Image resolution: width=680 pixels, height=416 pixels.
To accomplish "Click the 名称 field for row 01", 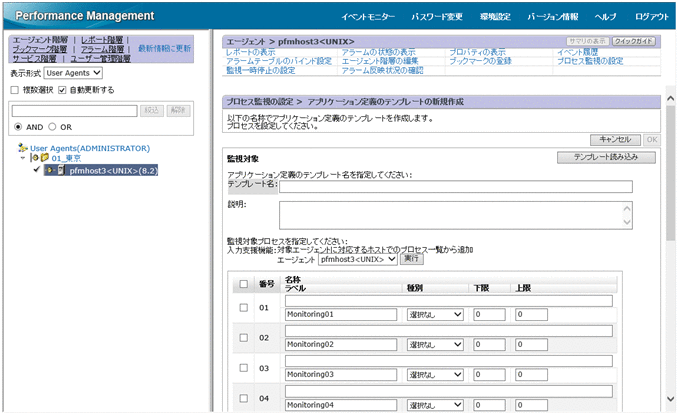I will tap(449, 301).
